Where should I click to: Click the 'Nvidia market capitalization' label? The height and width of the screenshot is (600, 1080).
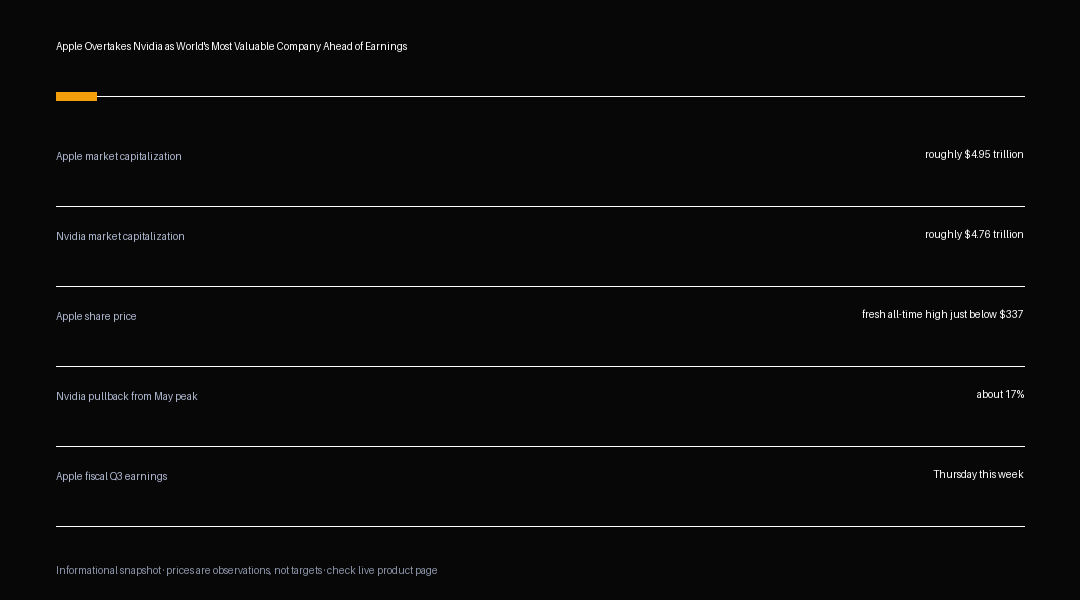(x=120, y=236)
